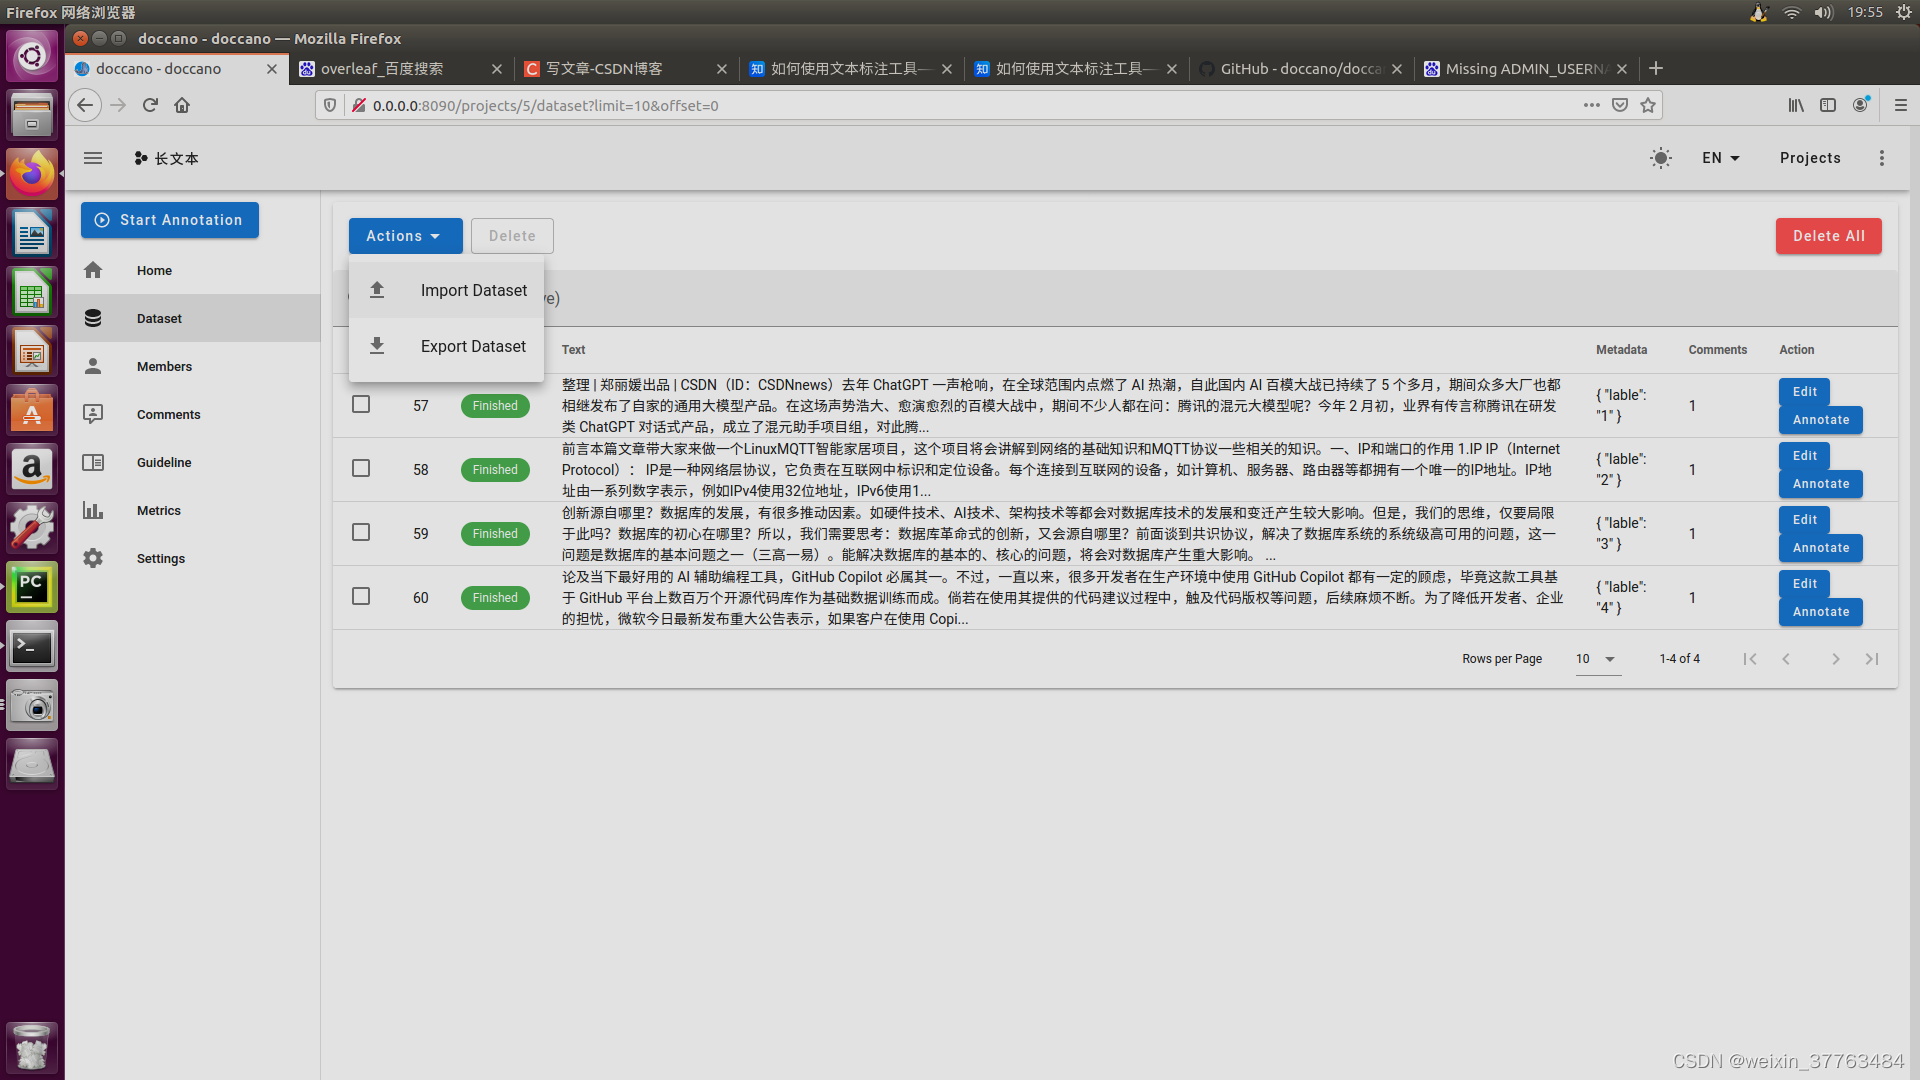Toggle checkbox for row 57
Viewport: 1920px width, 1080px height.
(x=361, y=405)
